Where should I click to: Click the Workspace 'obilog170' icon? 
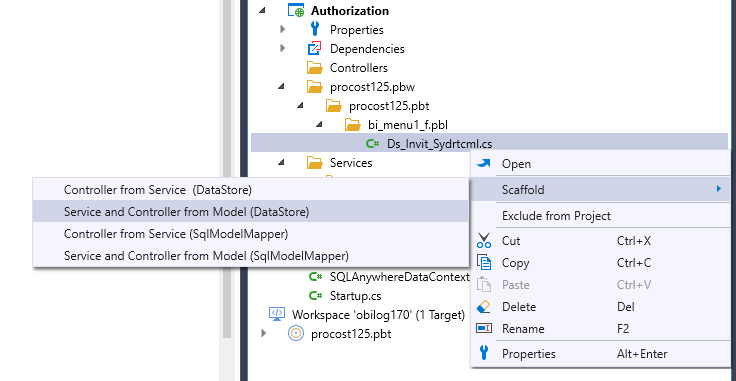pos(277,314)
